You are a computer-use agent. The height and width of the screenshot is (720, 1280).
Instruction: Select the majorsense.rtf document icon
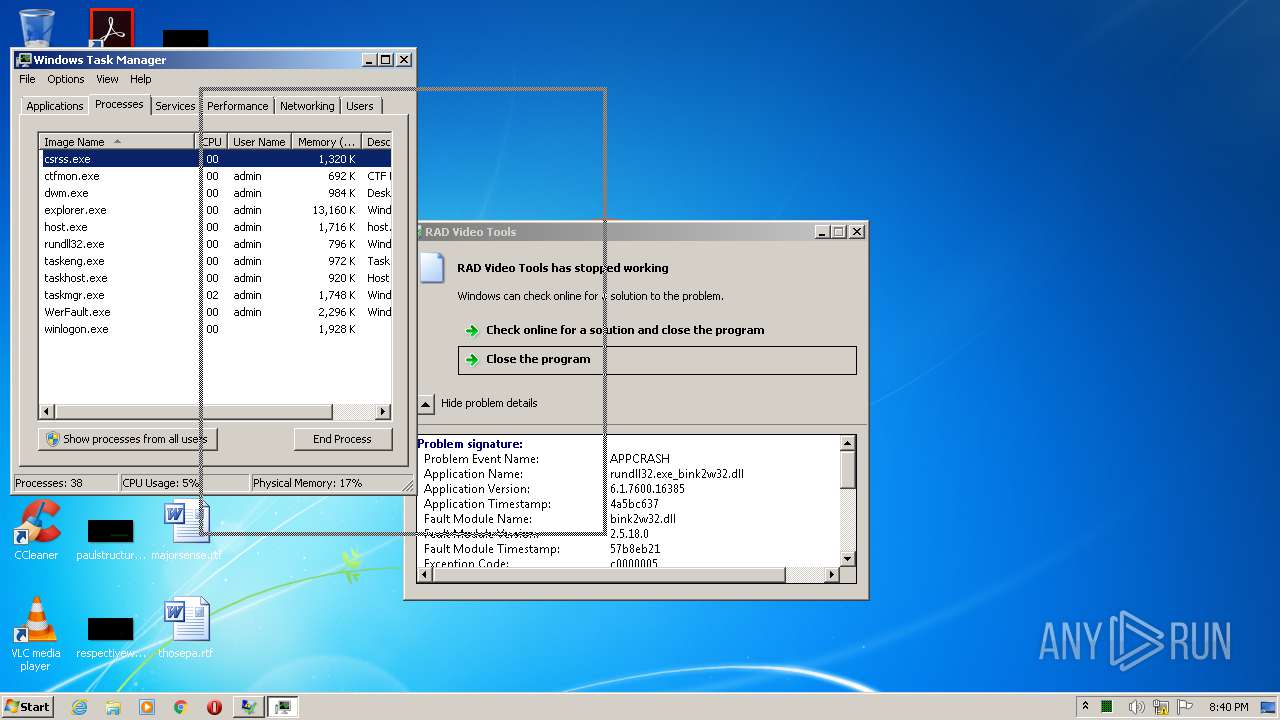pyautogui.click(x=187, y=531)
